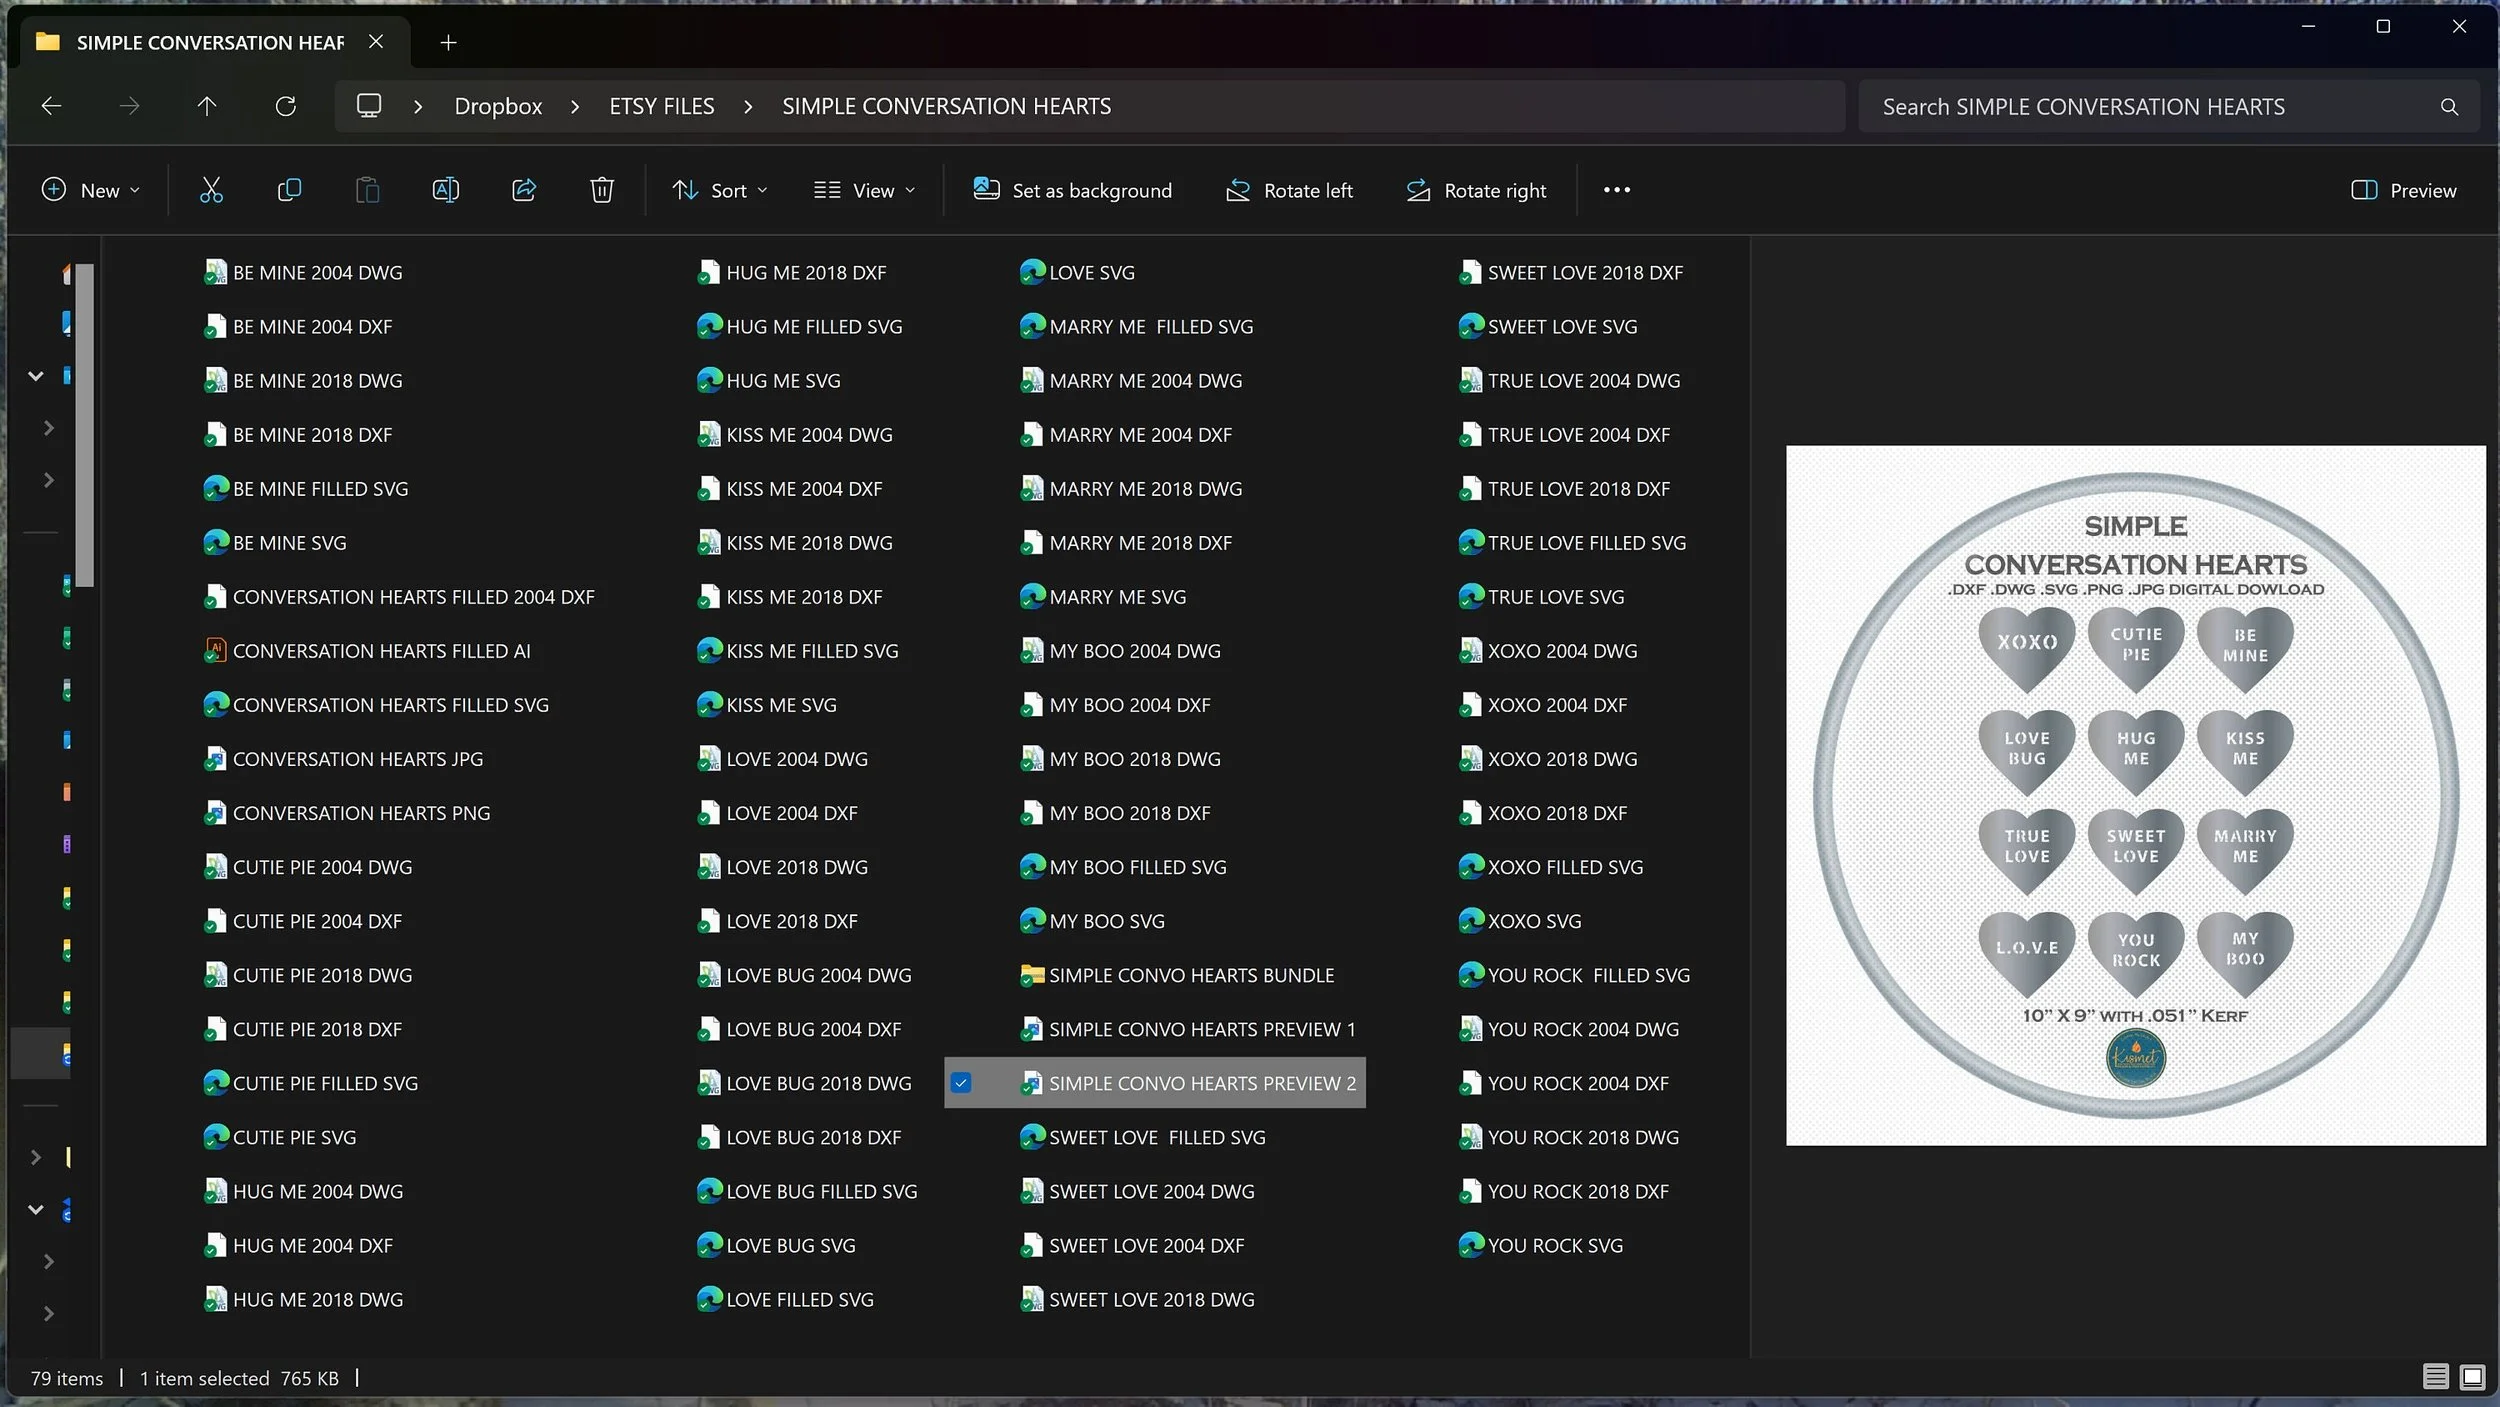2500x1407 pixels.
Task: Select the SIMPLE CONVO HEARTS BUNDLE folder icon
Action: click(x=1032, y=975)
